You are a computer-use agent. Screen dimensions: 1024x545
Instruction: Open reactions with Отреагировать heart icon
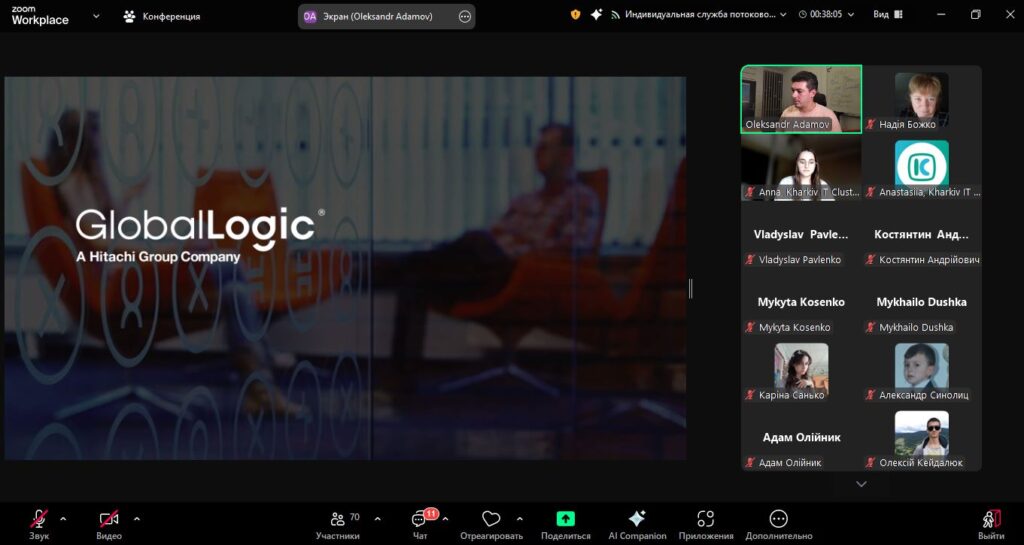[491, 525]
